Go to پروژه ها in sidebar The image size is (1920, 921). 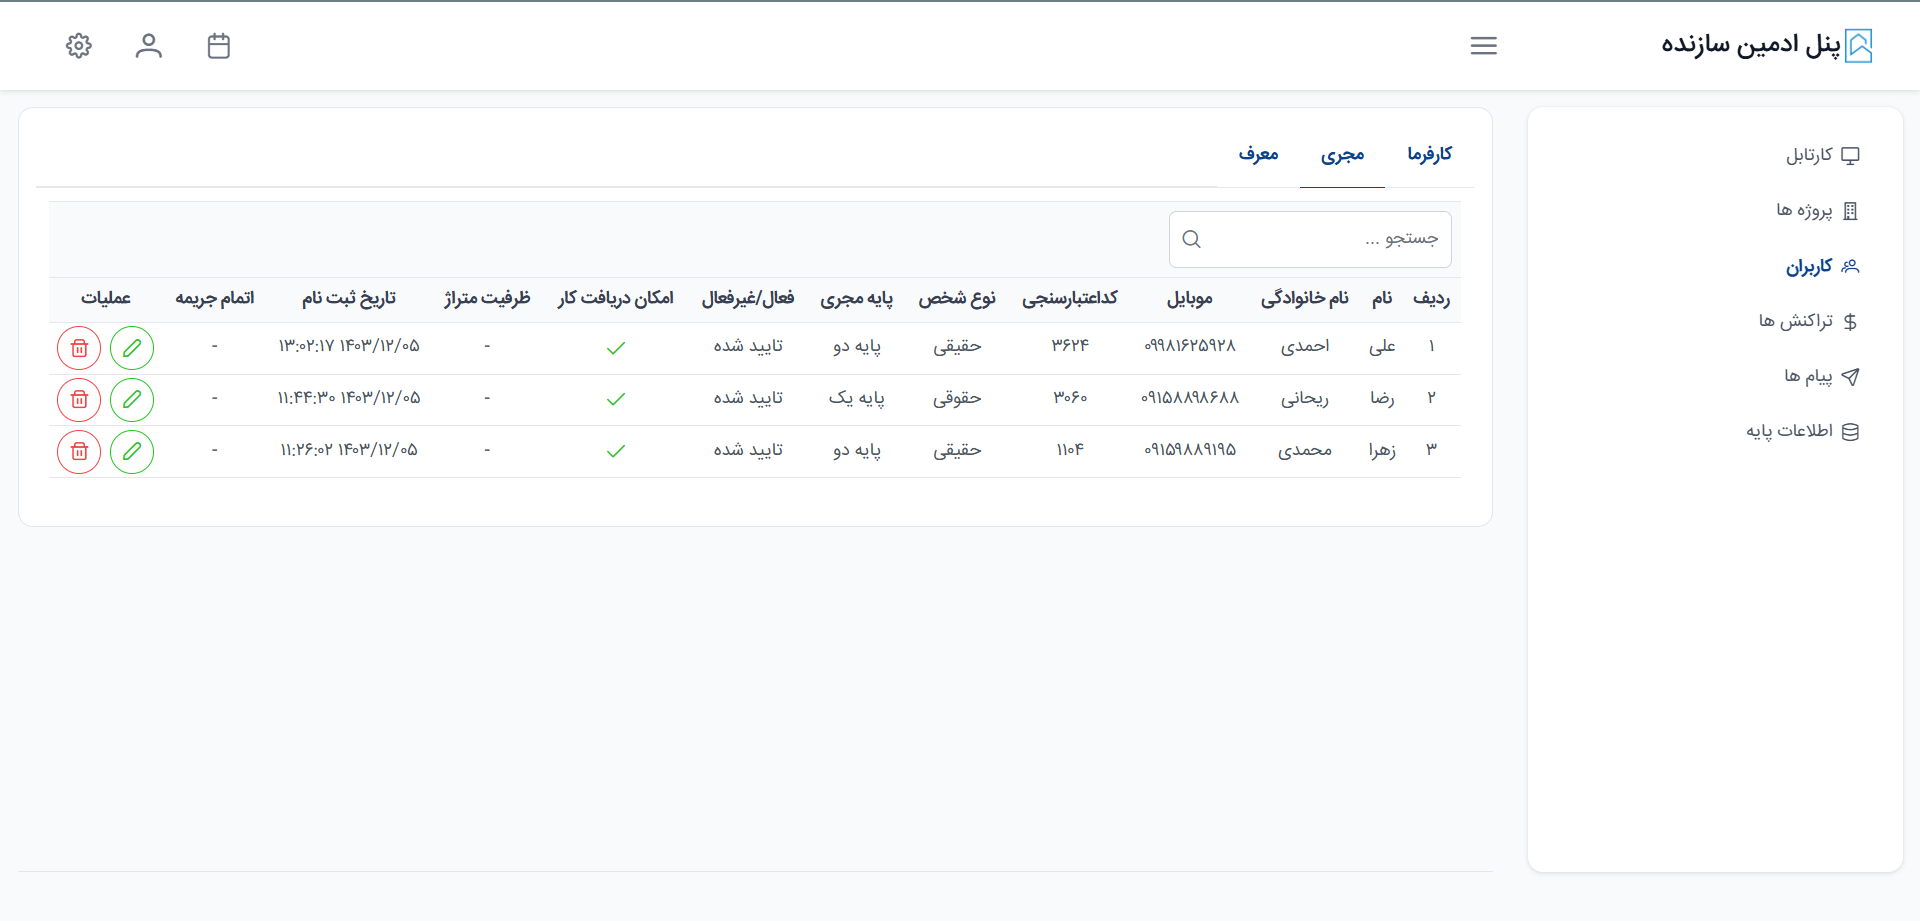coord(1816,211)
